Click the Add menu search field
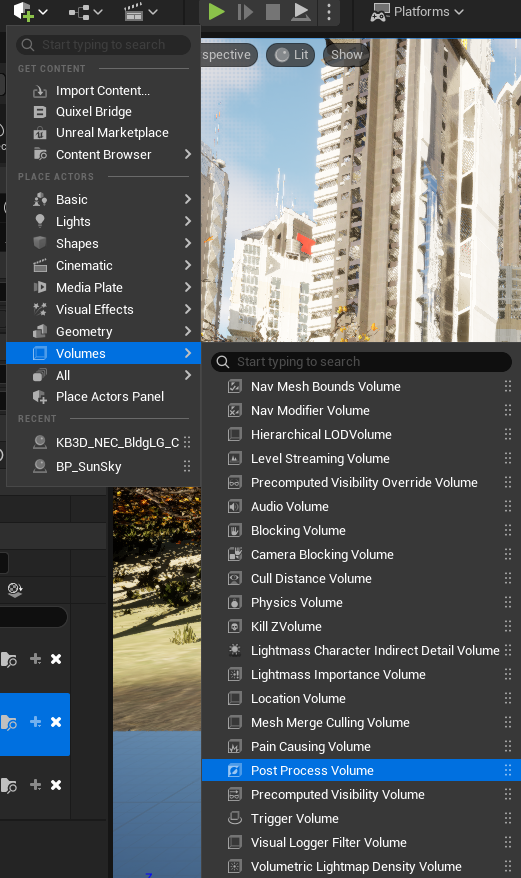Image resolution: width=521 pixels, height=878 pixels. click(x=104, y=45)
